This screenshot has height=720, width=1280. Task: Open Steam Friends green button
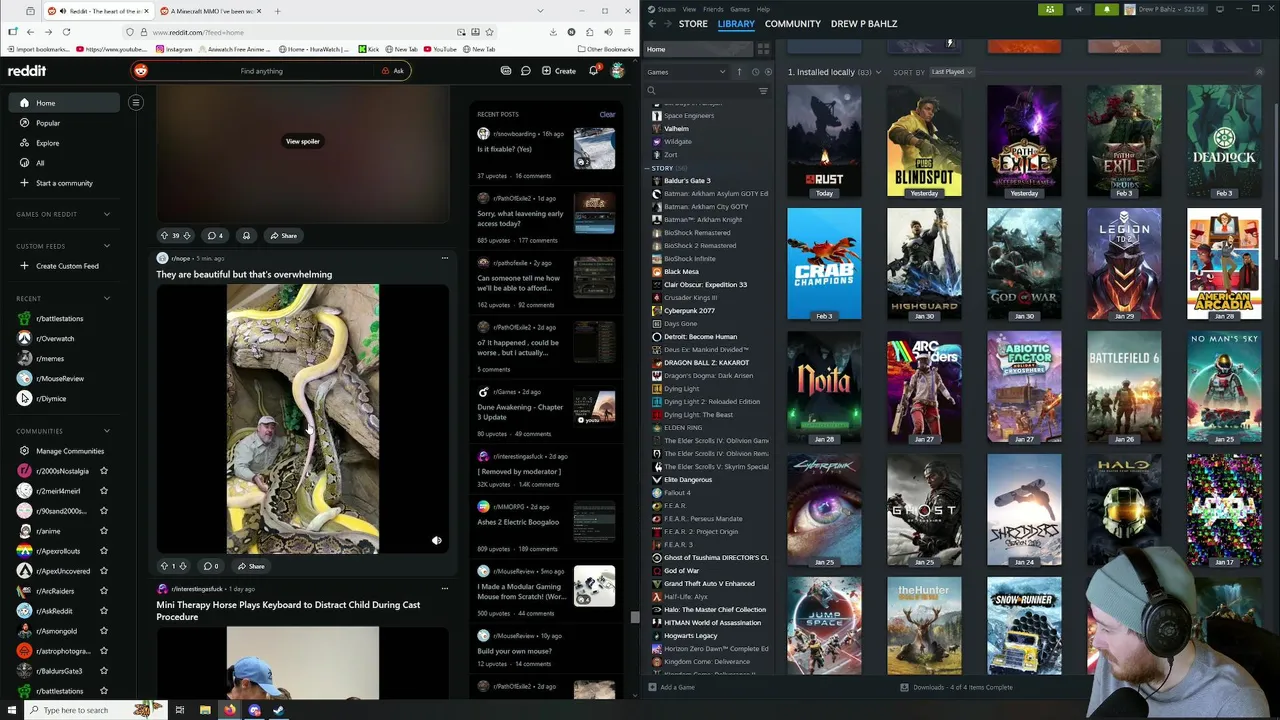click(1050, 9)
